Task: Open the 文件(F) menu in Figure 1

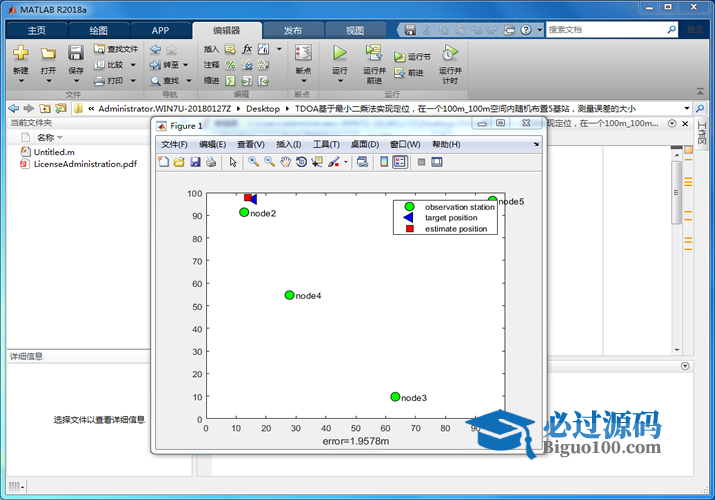Action: (x=174, y=144)
